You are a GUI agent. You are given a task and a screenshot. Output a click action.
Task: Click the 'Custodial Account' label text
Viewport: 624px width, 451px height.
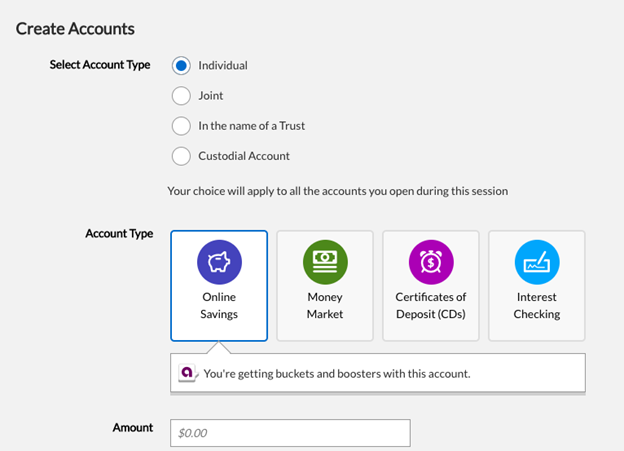tap(244, 156)
